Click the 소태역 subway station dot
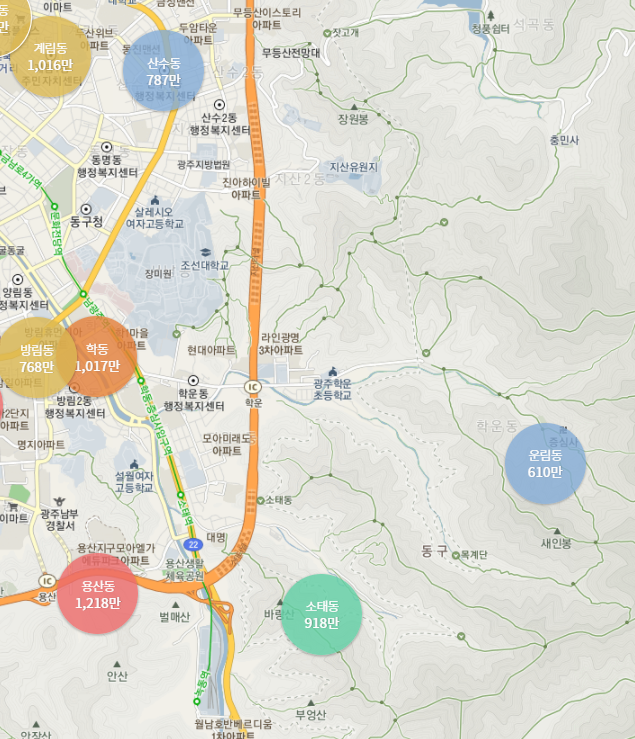 pos(180,495)
